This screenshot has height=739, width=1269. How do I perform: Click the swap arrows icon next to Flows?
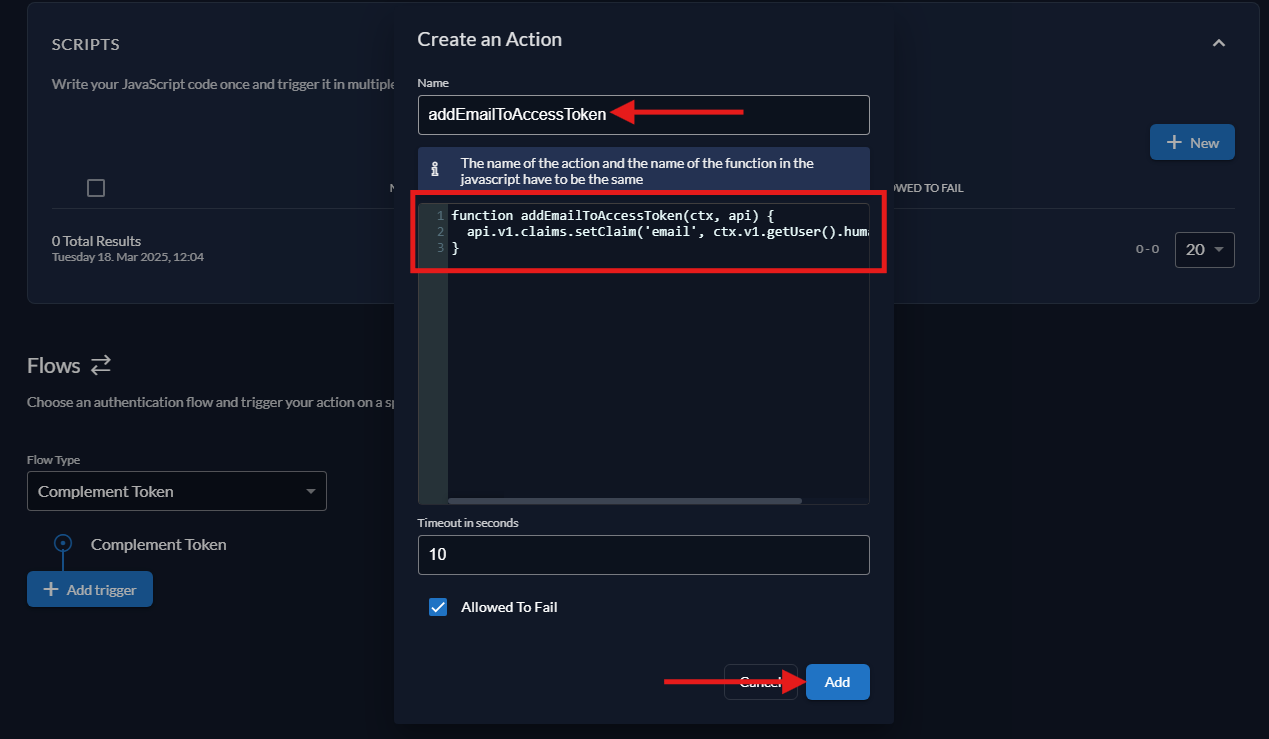click(100, 365)
